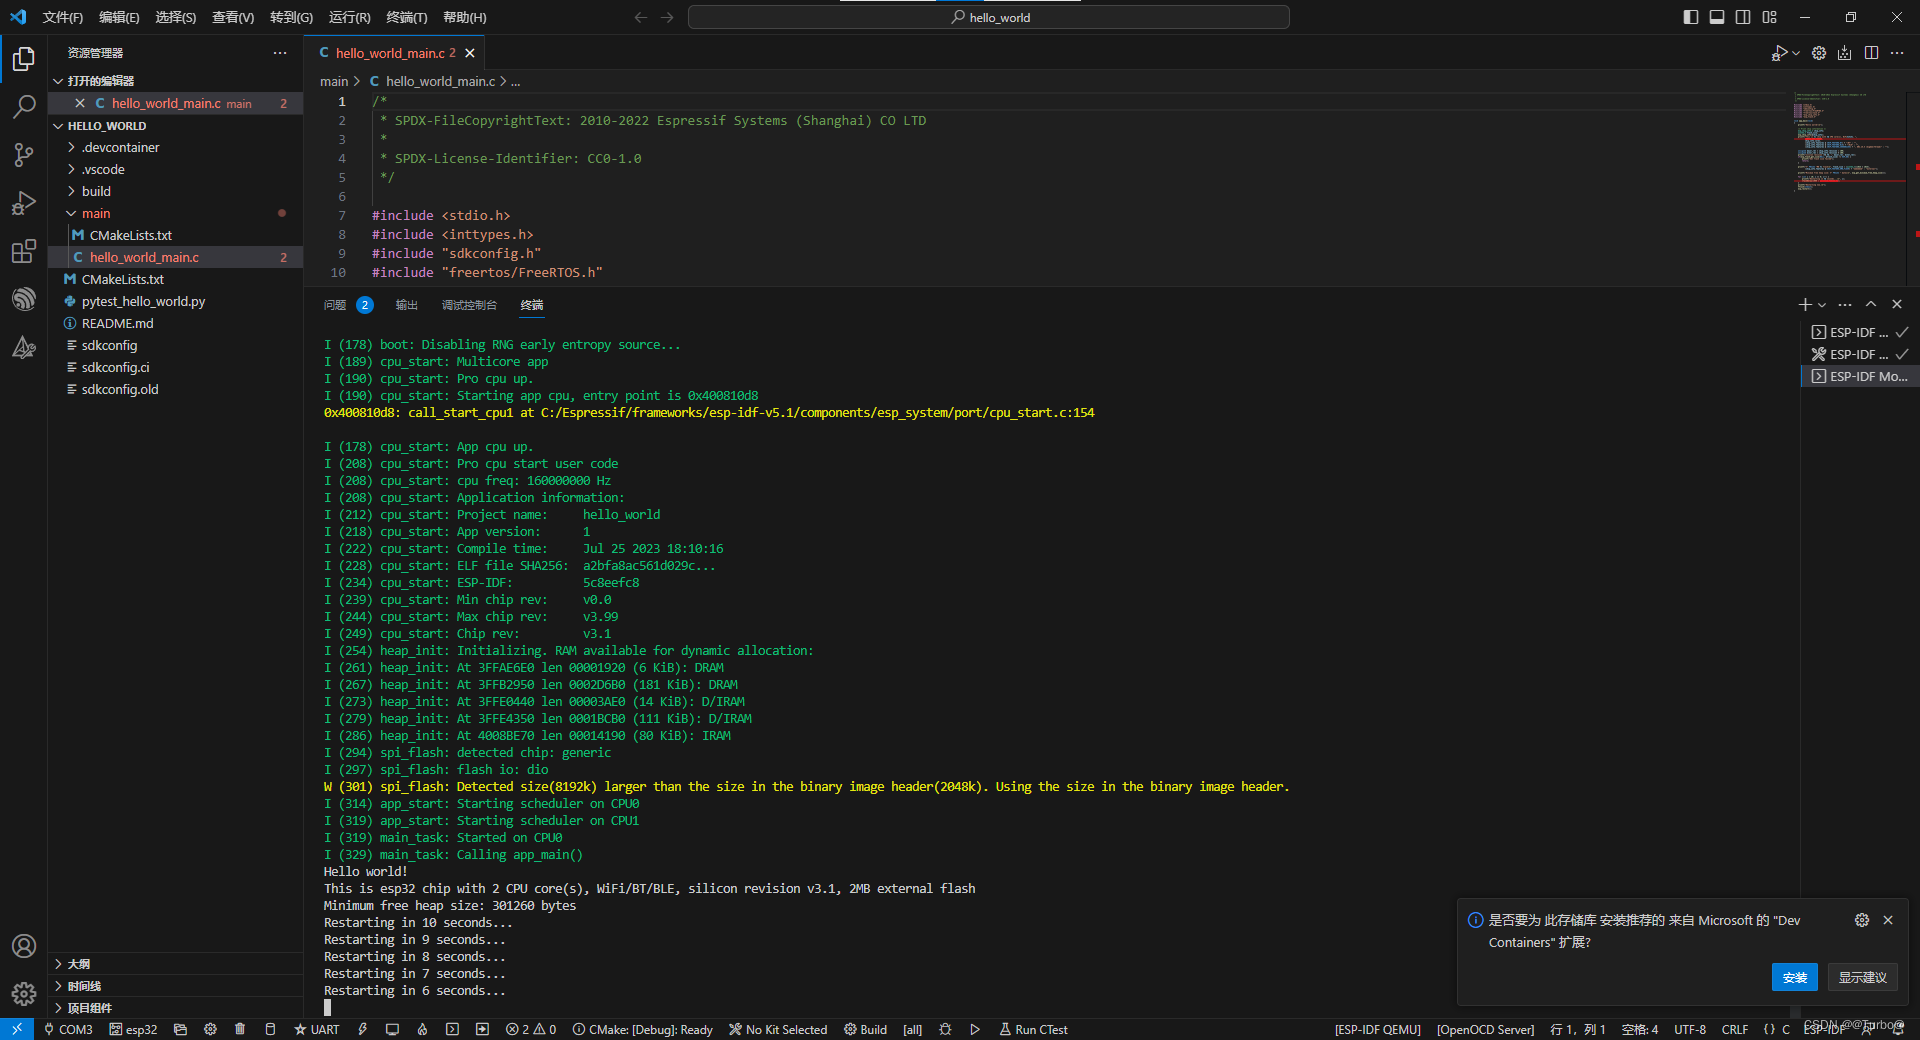Open the Source Control view
Screen dimensions: 1920x1040
(24, 155)
